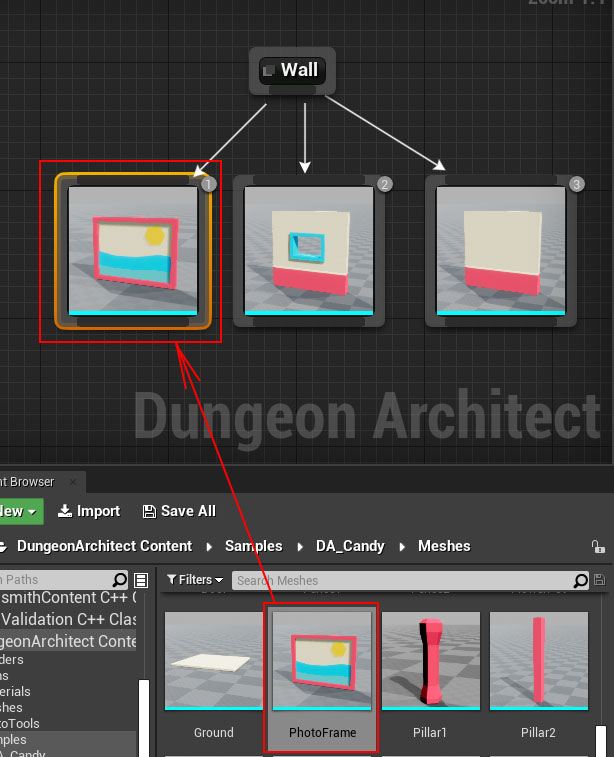The width and height of the screenshot is (614, 757).
Task: Select the Validation C++ Classes folder
Action: (68, 619)
